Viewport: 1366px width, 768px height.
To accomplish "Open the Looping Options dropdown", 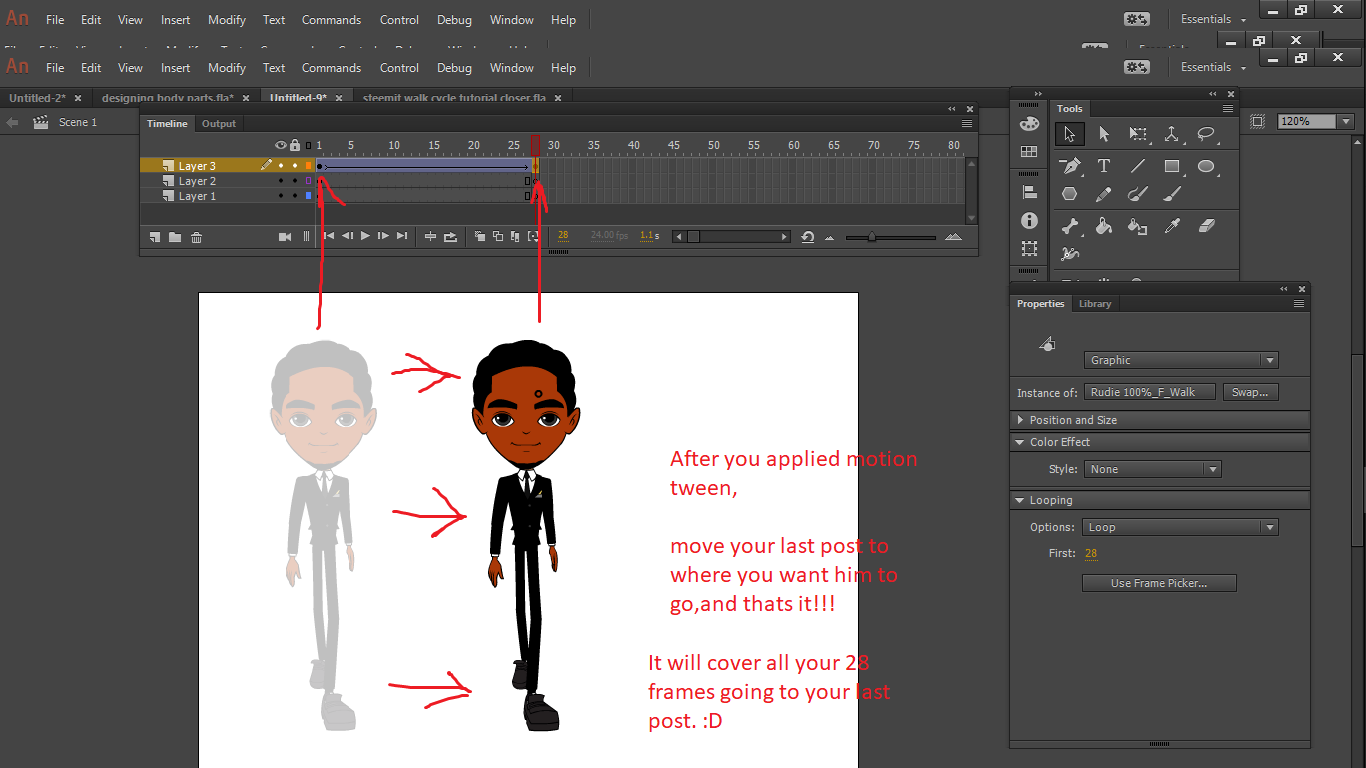I will [1181, 527].
